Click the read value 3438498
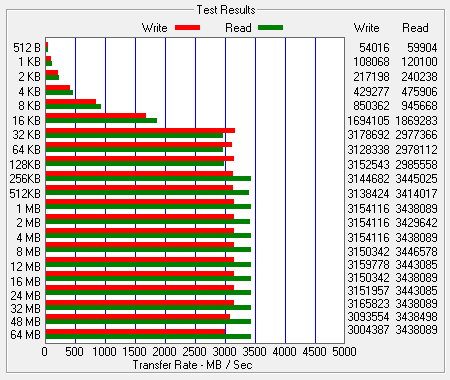Viewport: 450px width, 380px height. pos(416,316)
